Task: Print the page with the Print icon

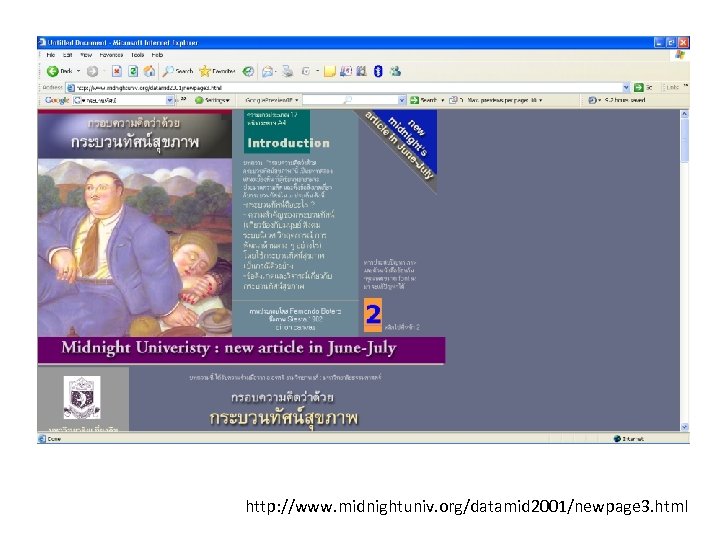Action: [288, 71]
